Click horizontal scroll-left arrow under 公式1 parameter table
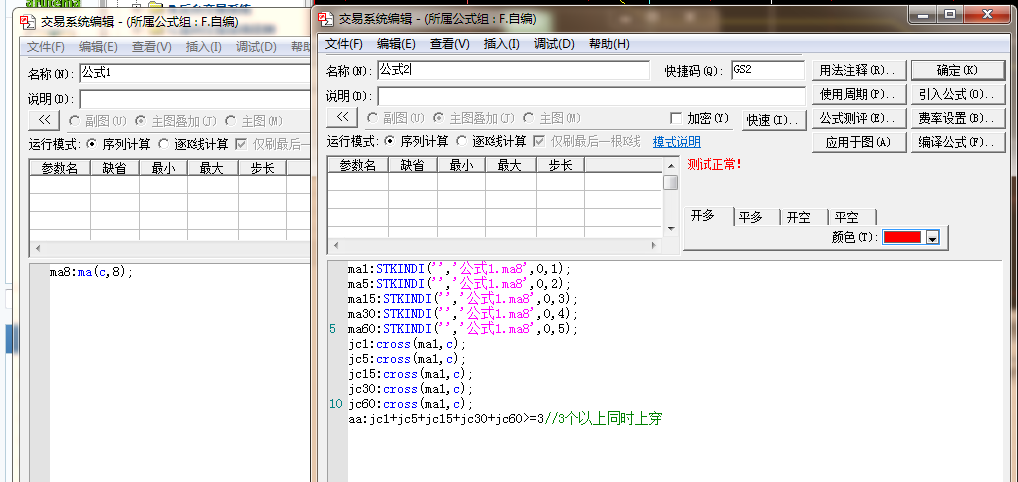 tap(38, 249)
